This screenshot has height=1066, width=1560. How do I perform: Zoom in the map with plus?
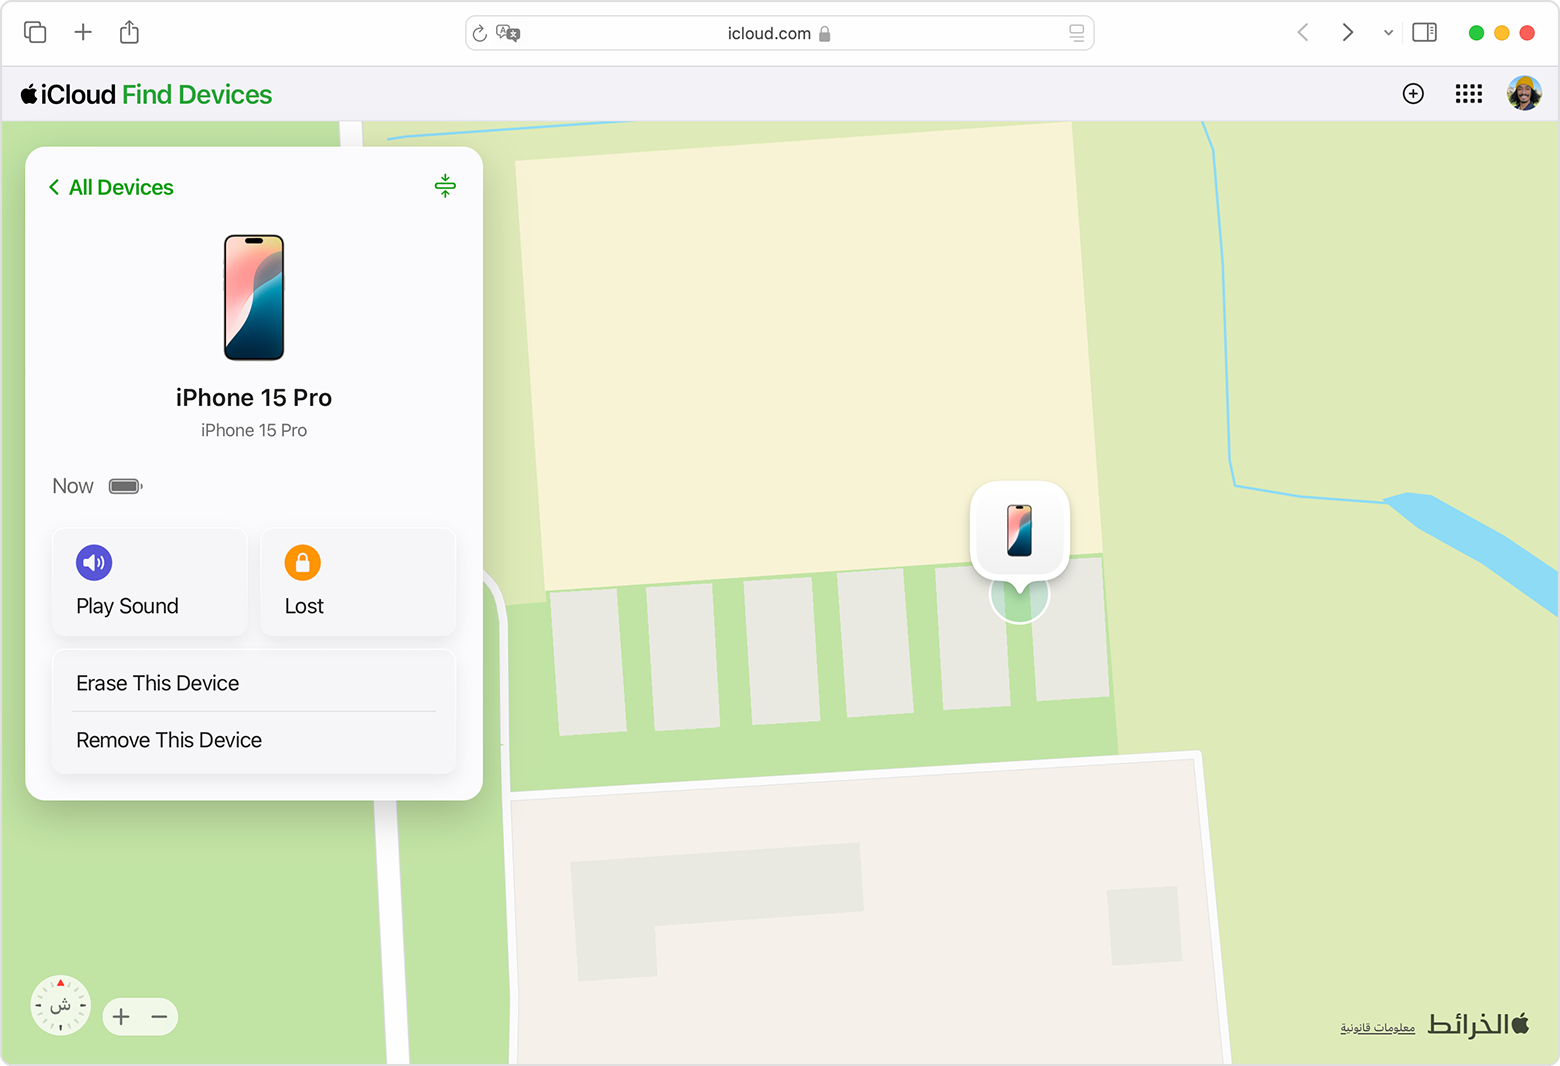pyautogui.click(x=121, y=1017)
